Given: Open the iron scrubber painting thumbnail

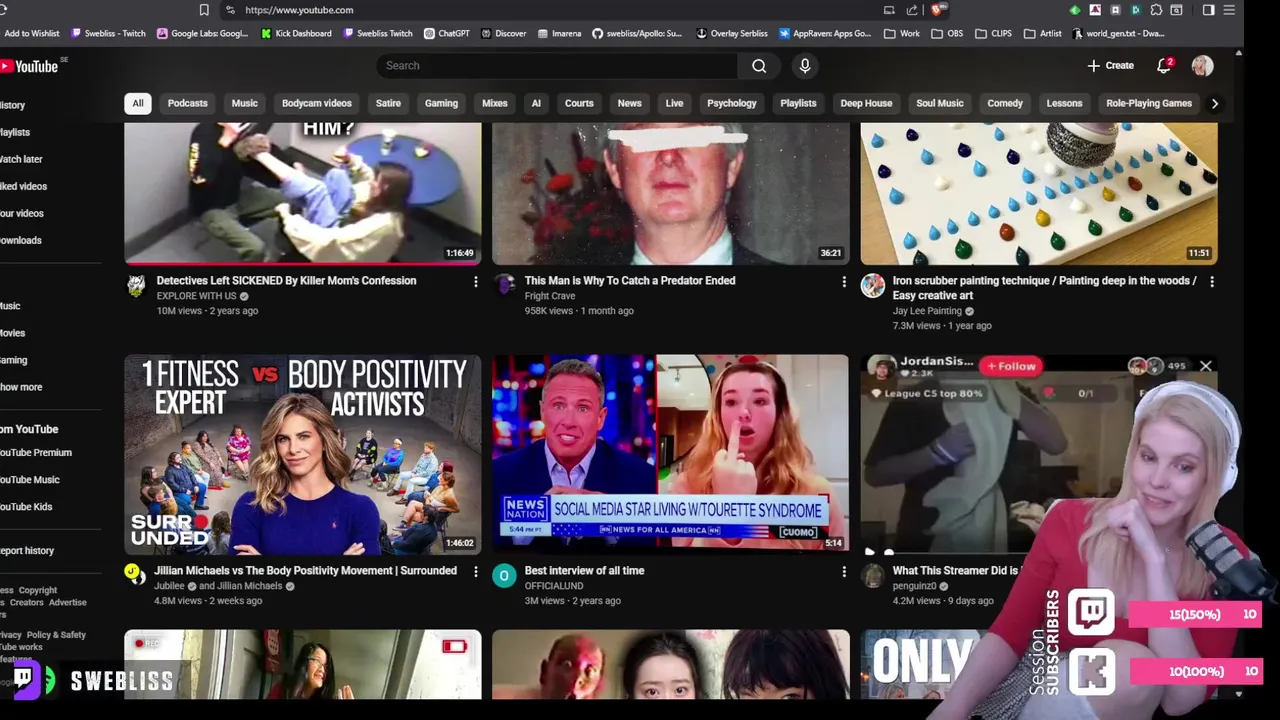Looking at the screenshot, I should [x=1039, y=194].
